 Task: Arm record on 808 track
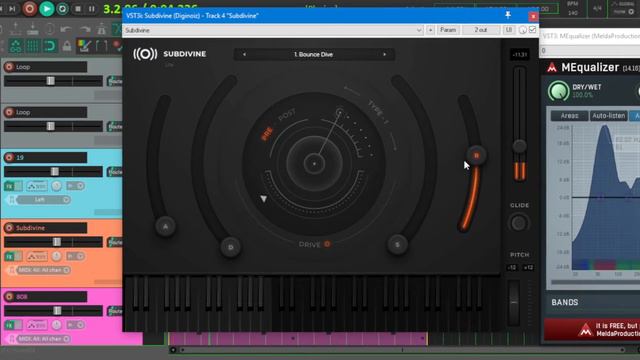point(9,297)
